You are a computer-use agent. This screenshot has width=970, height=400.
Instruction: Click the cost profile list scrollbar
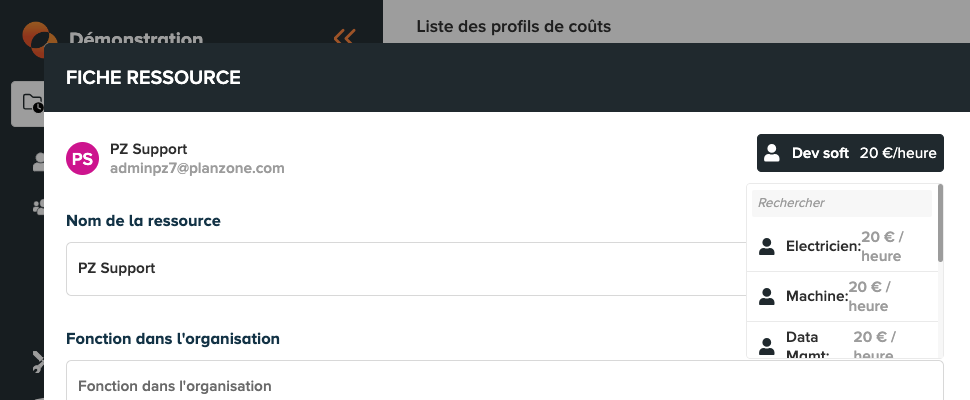click(x=940, y=223)
